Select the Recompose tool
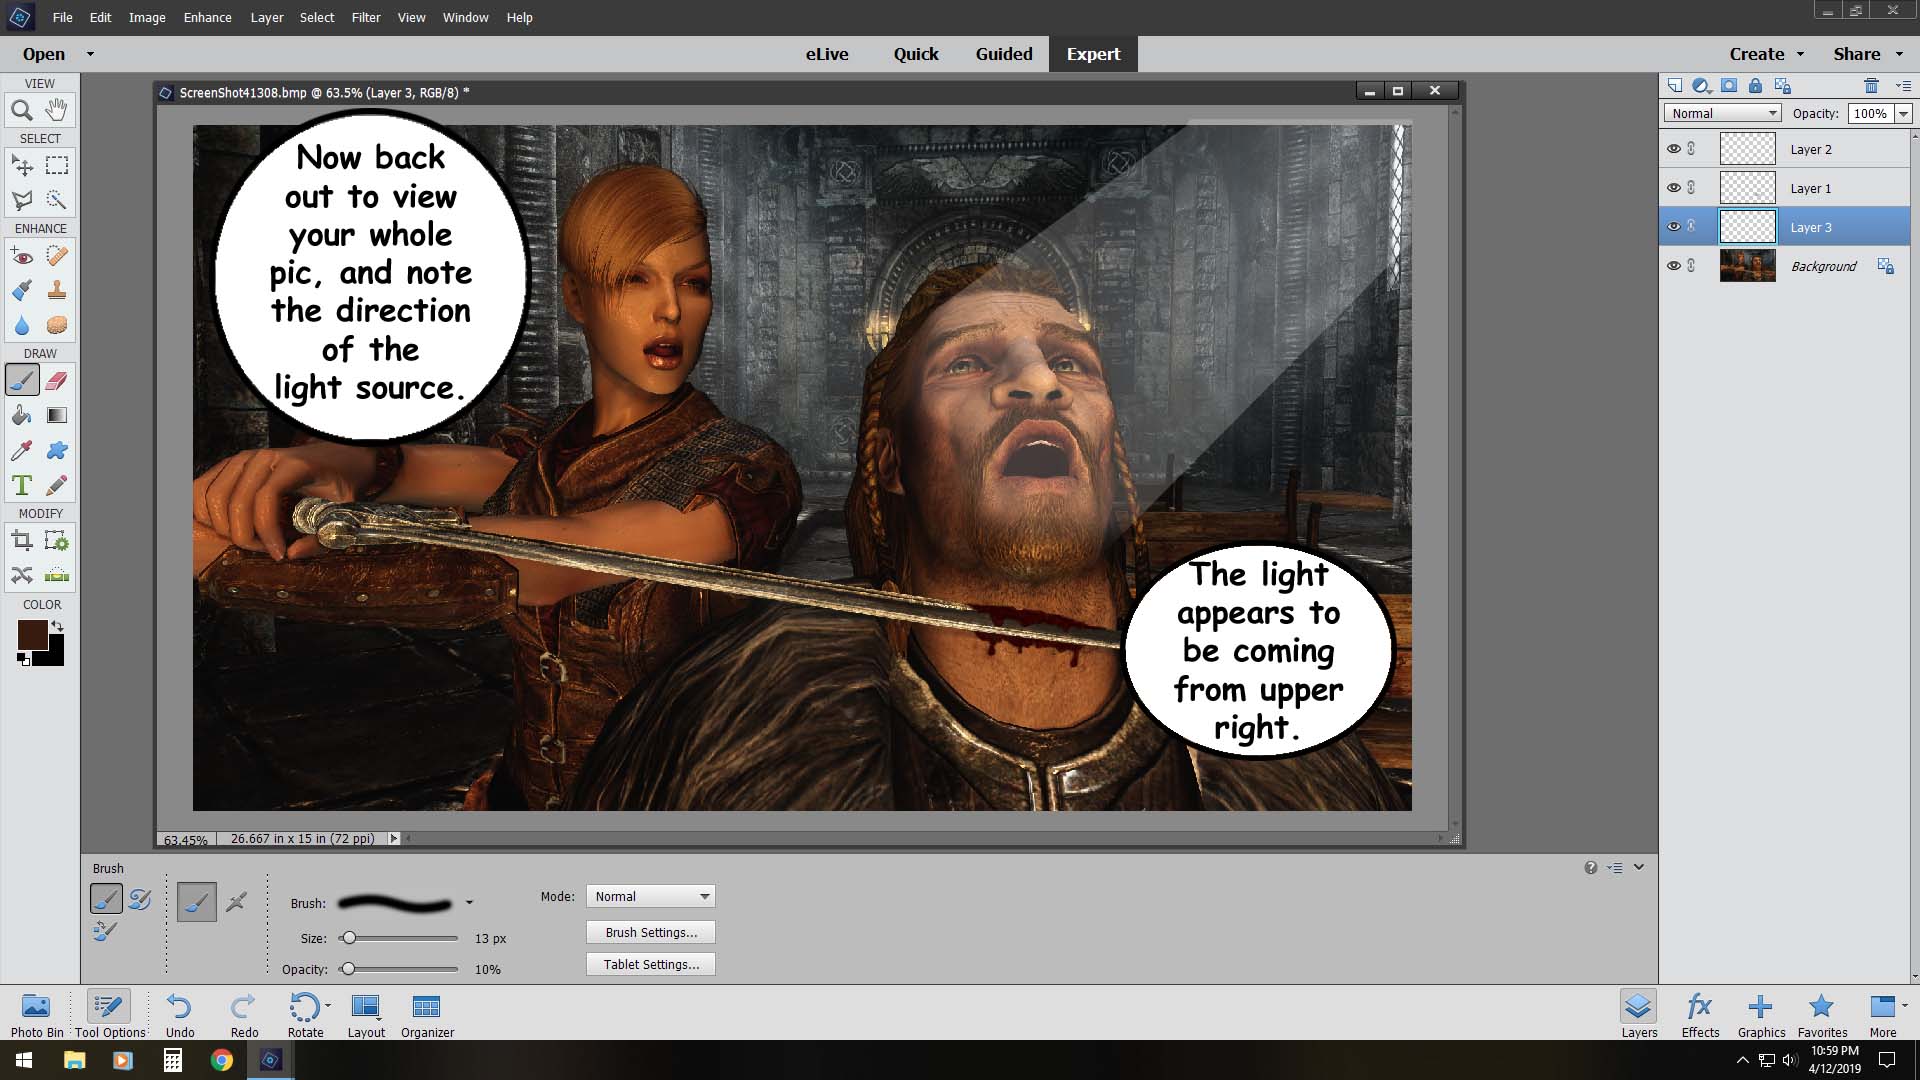Viewport: 1920px width, 1080px height. click(x=57, y=541)
